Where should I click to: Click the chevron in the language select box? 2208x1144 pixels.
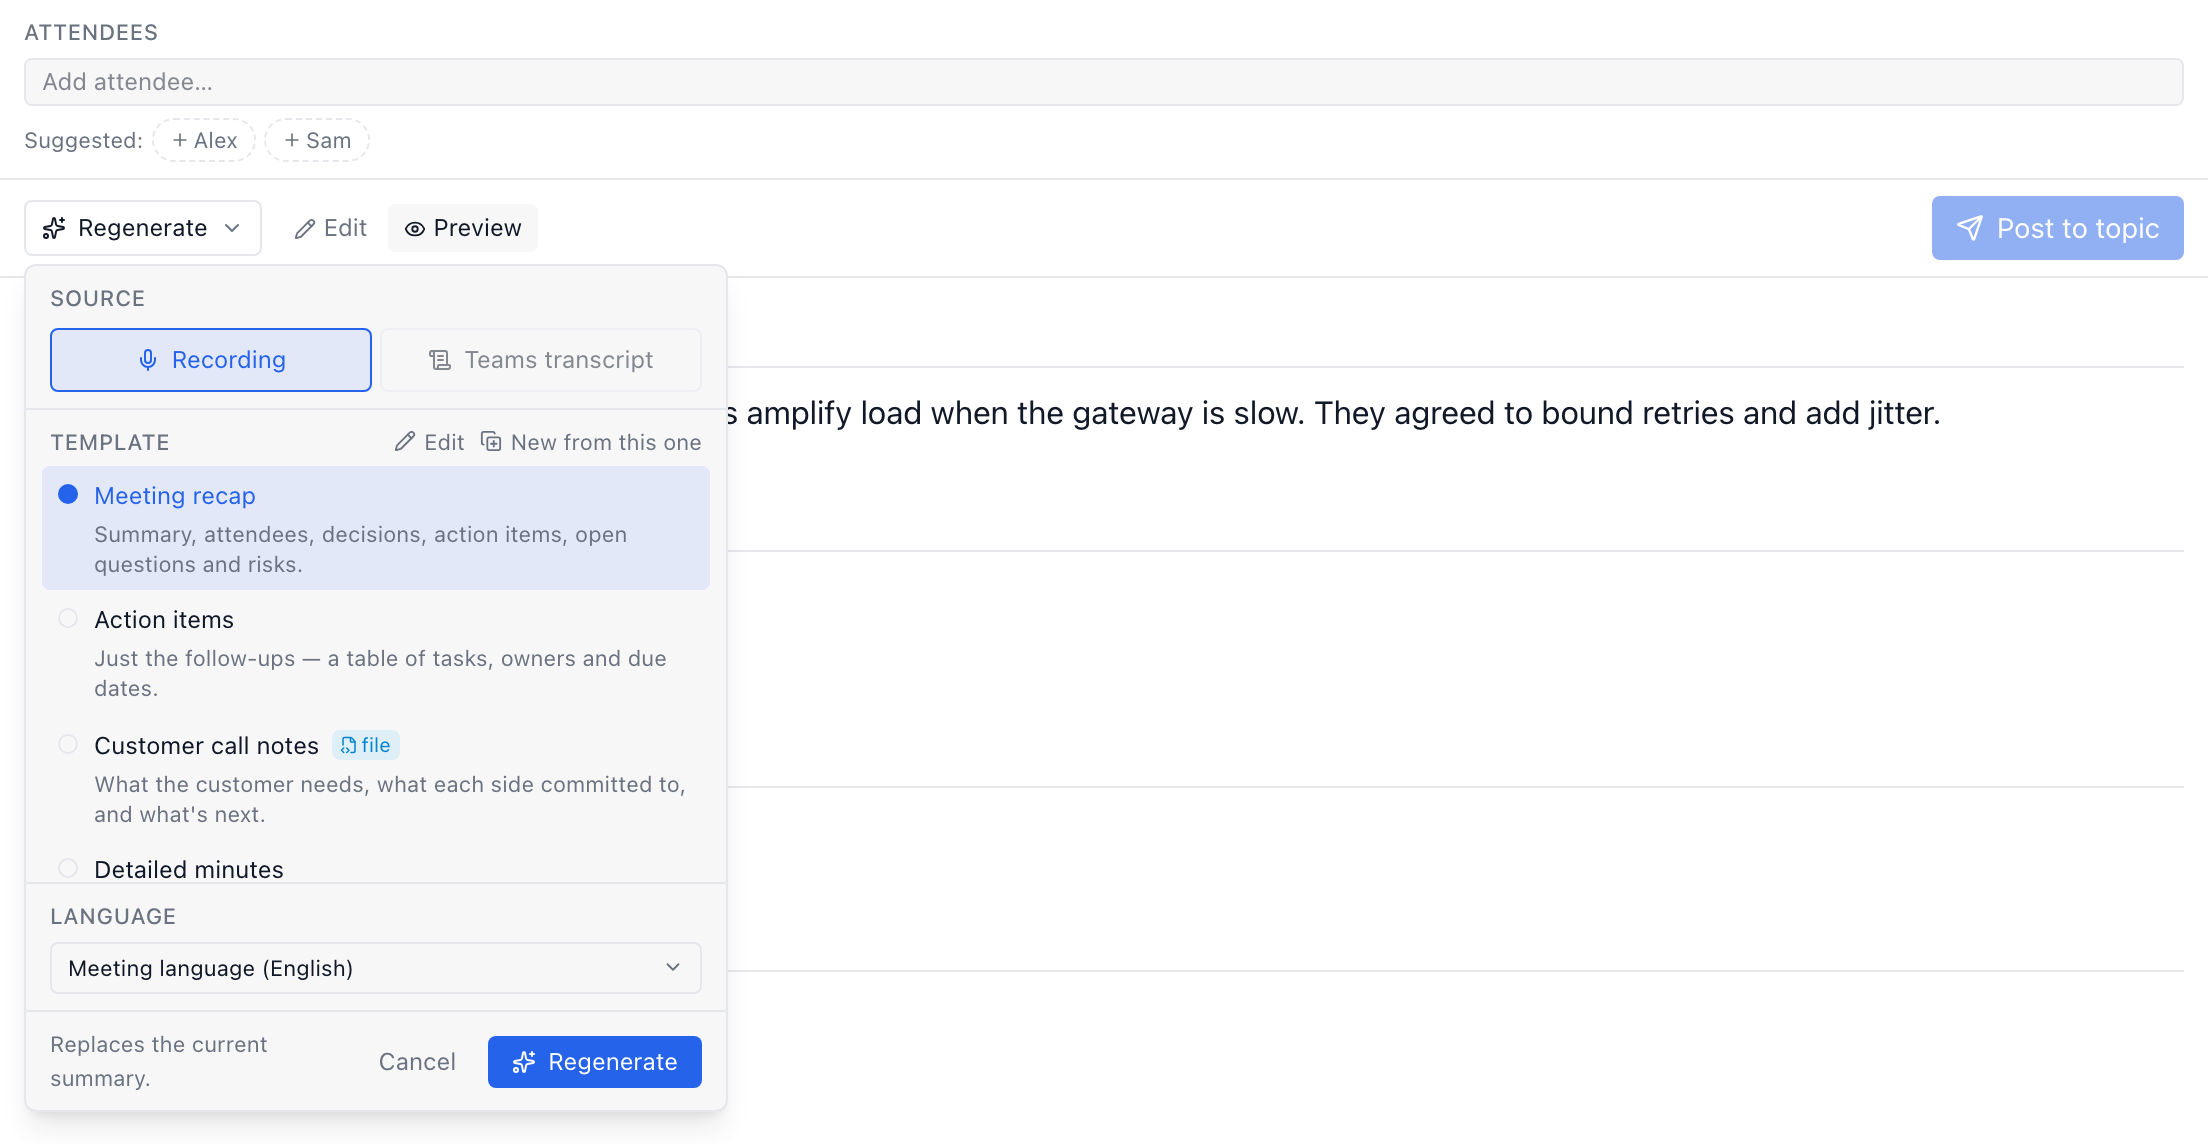tap(673, 967)
